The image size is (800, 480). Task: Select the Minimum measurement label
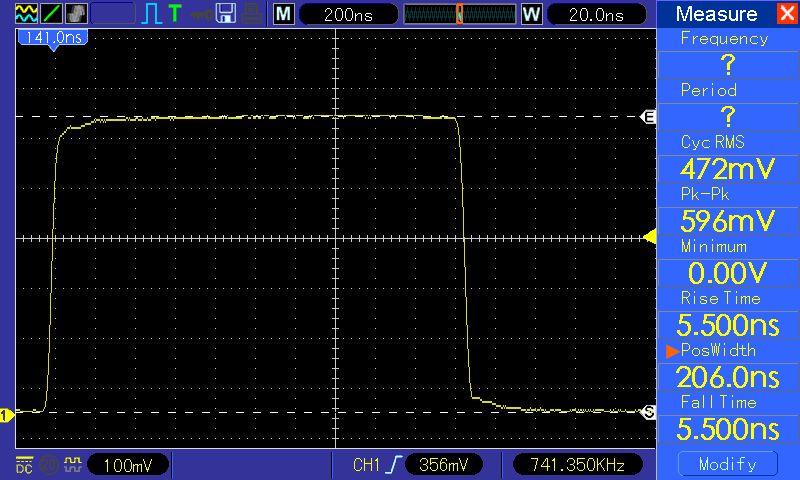click(714, 246)
